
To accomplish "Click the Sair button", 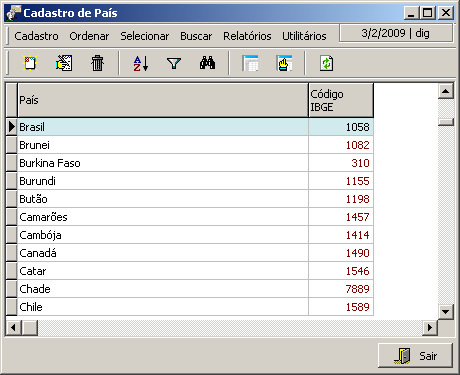I will (x=415, y=356).
